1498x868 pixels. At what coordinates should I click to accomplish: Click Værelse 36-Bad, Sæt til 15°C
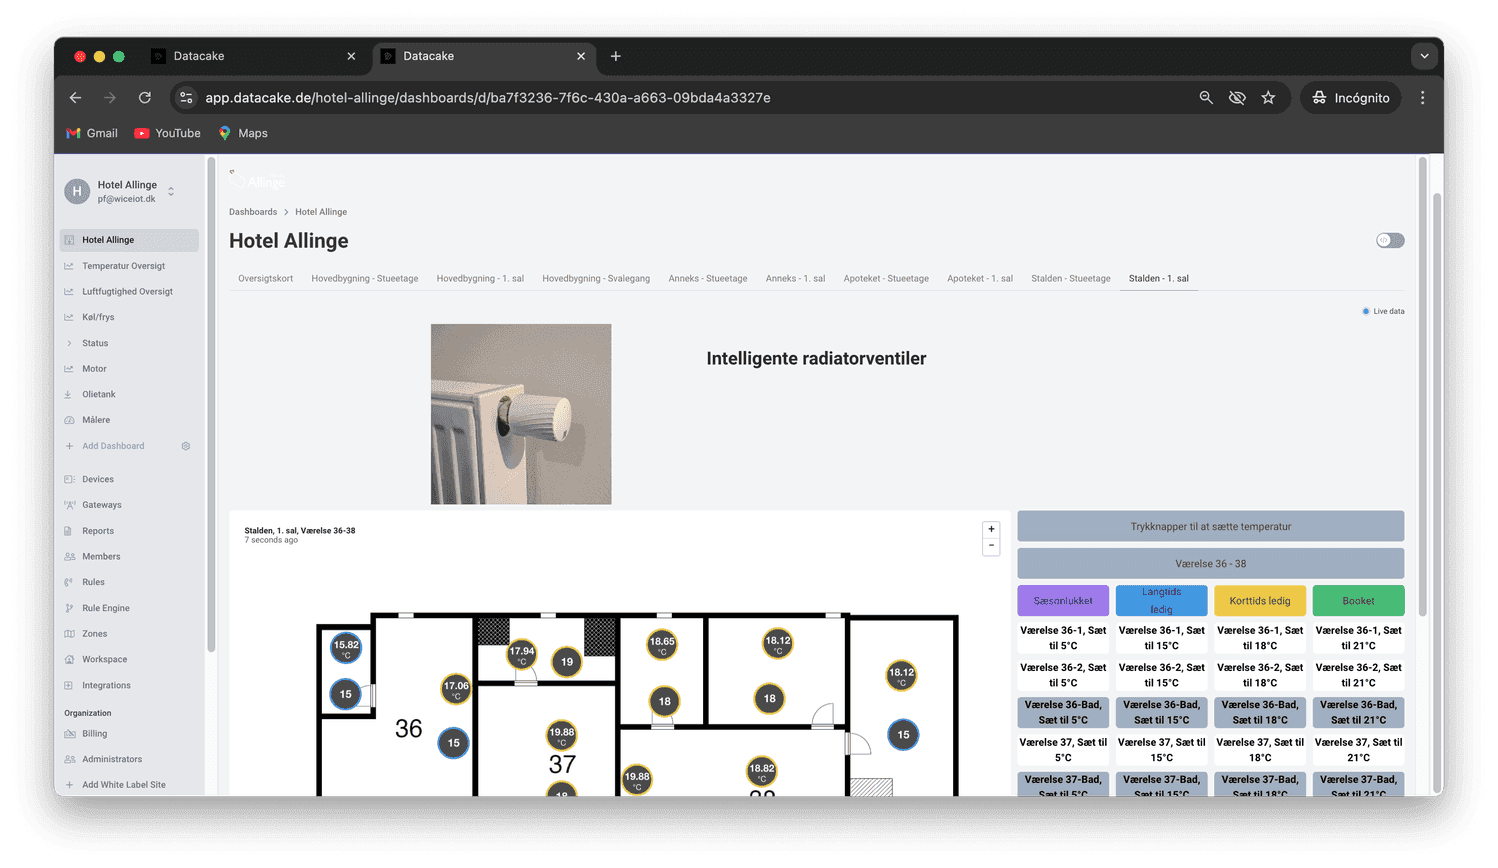1161,712
